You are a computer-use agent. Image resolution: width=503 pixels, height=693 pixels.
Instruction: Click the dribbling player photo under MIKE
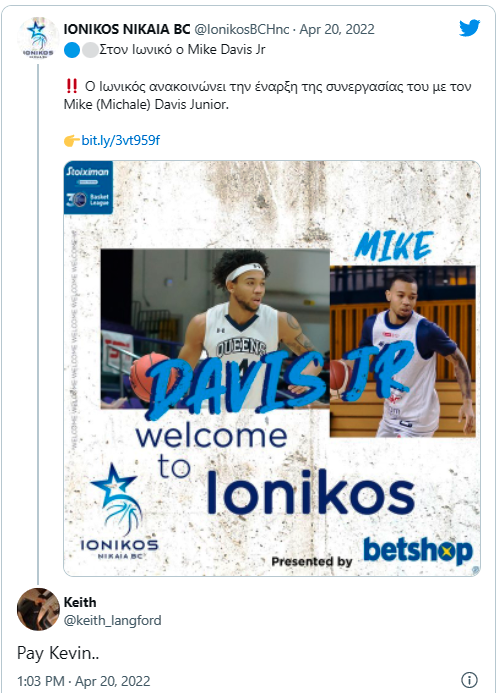[x=403, y=351]
